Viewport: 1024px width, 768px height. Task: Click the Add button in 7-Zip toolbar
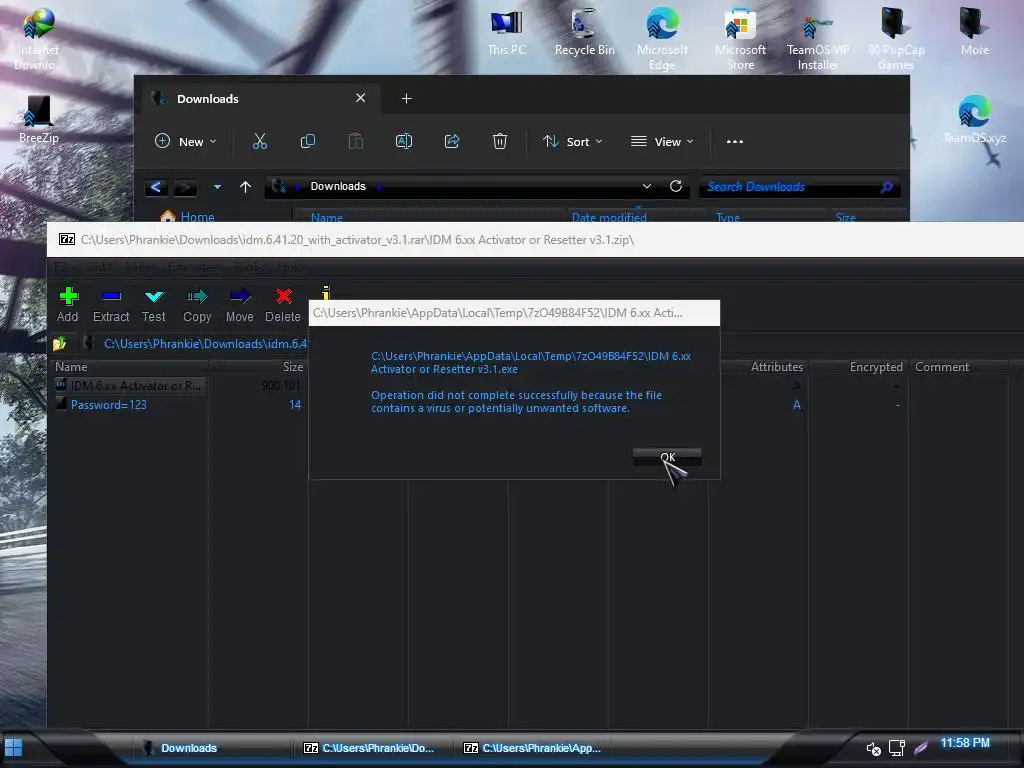(68, 304)
